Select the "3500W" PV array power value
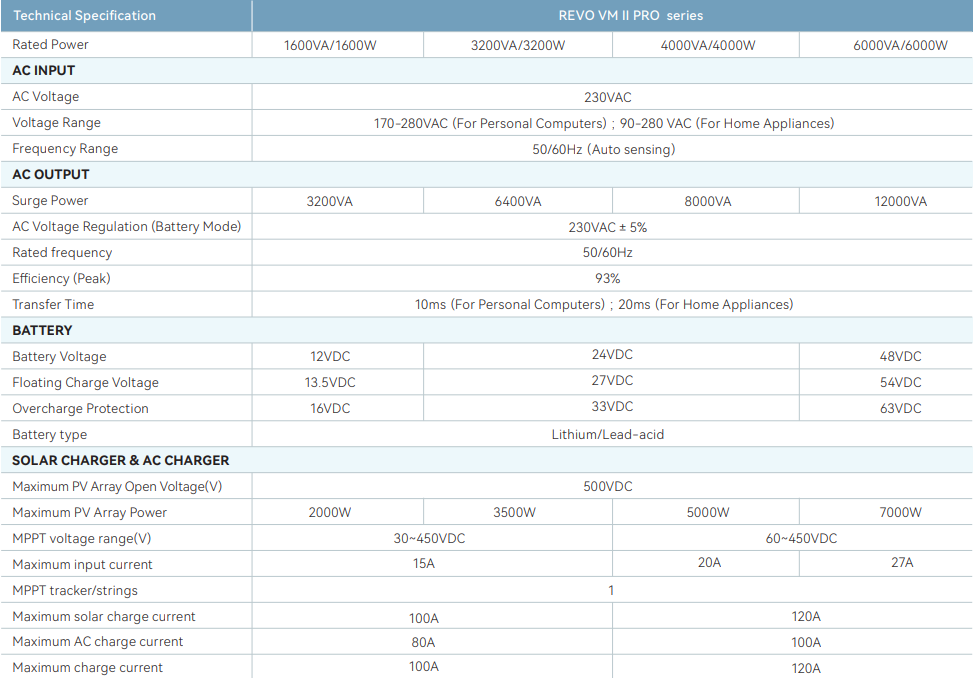This screenshot has height=678, width=973. pos(514,513)
